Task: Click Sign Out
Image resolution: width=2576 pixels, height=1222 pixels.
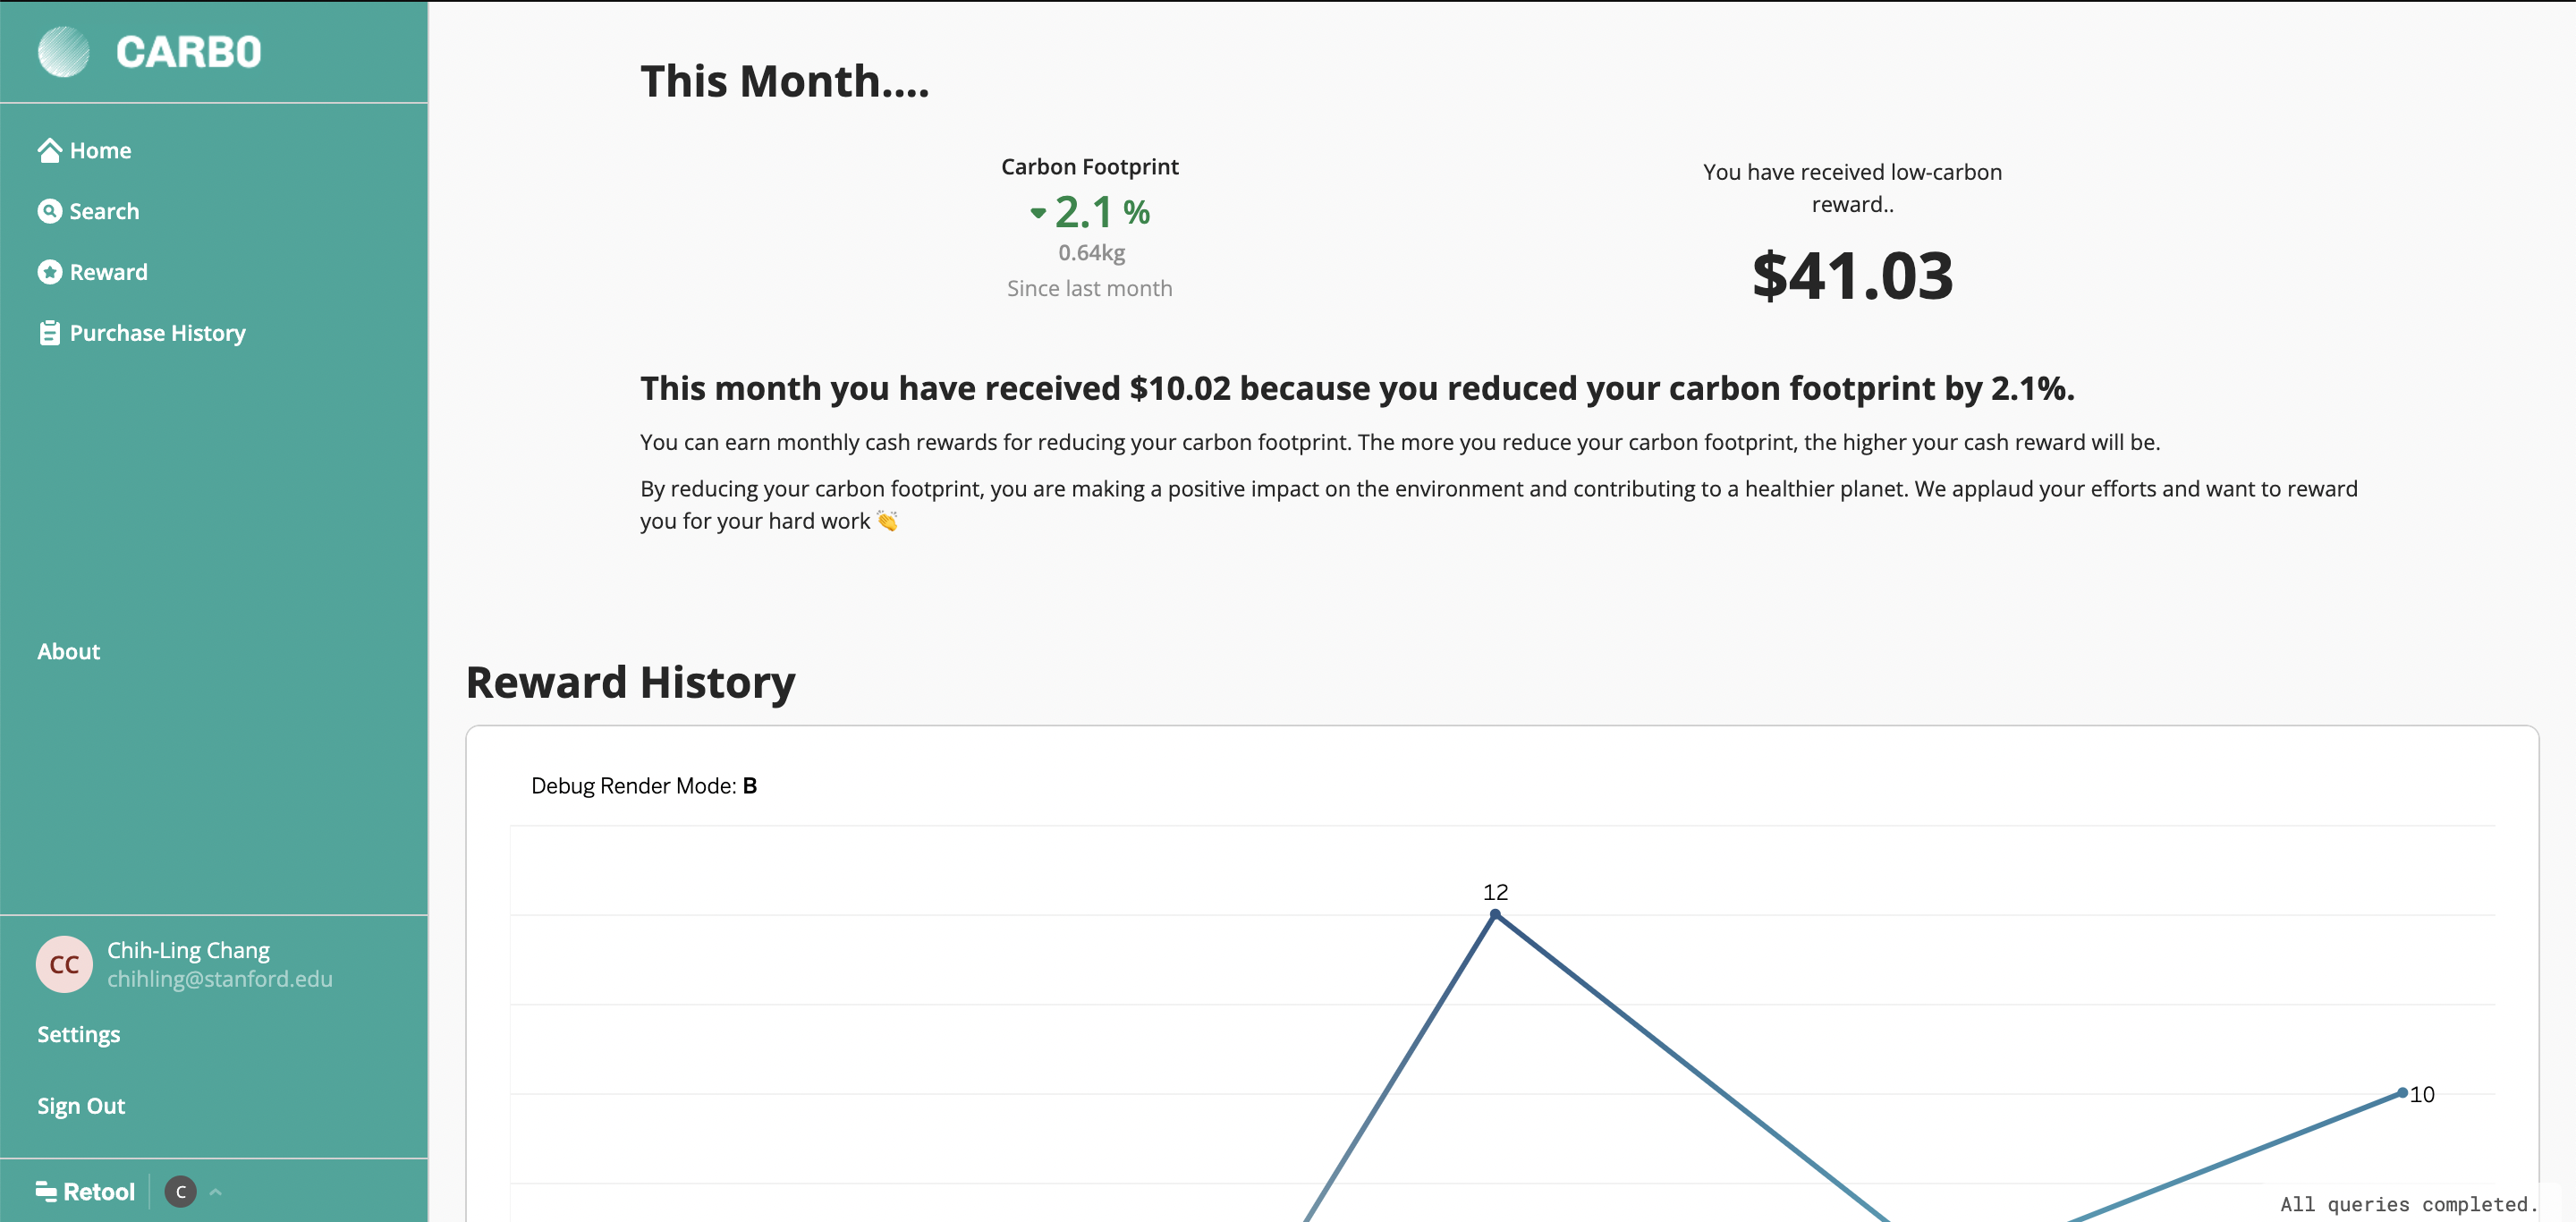Action: pyautogui.click(x=81, y=1106)
